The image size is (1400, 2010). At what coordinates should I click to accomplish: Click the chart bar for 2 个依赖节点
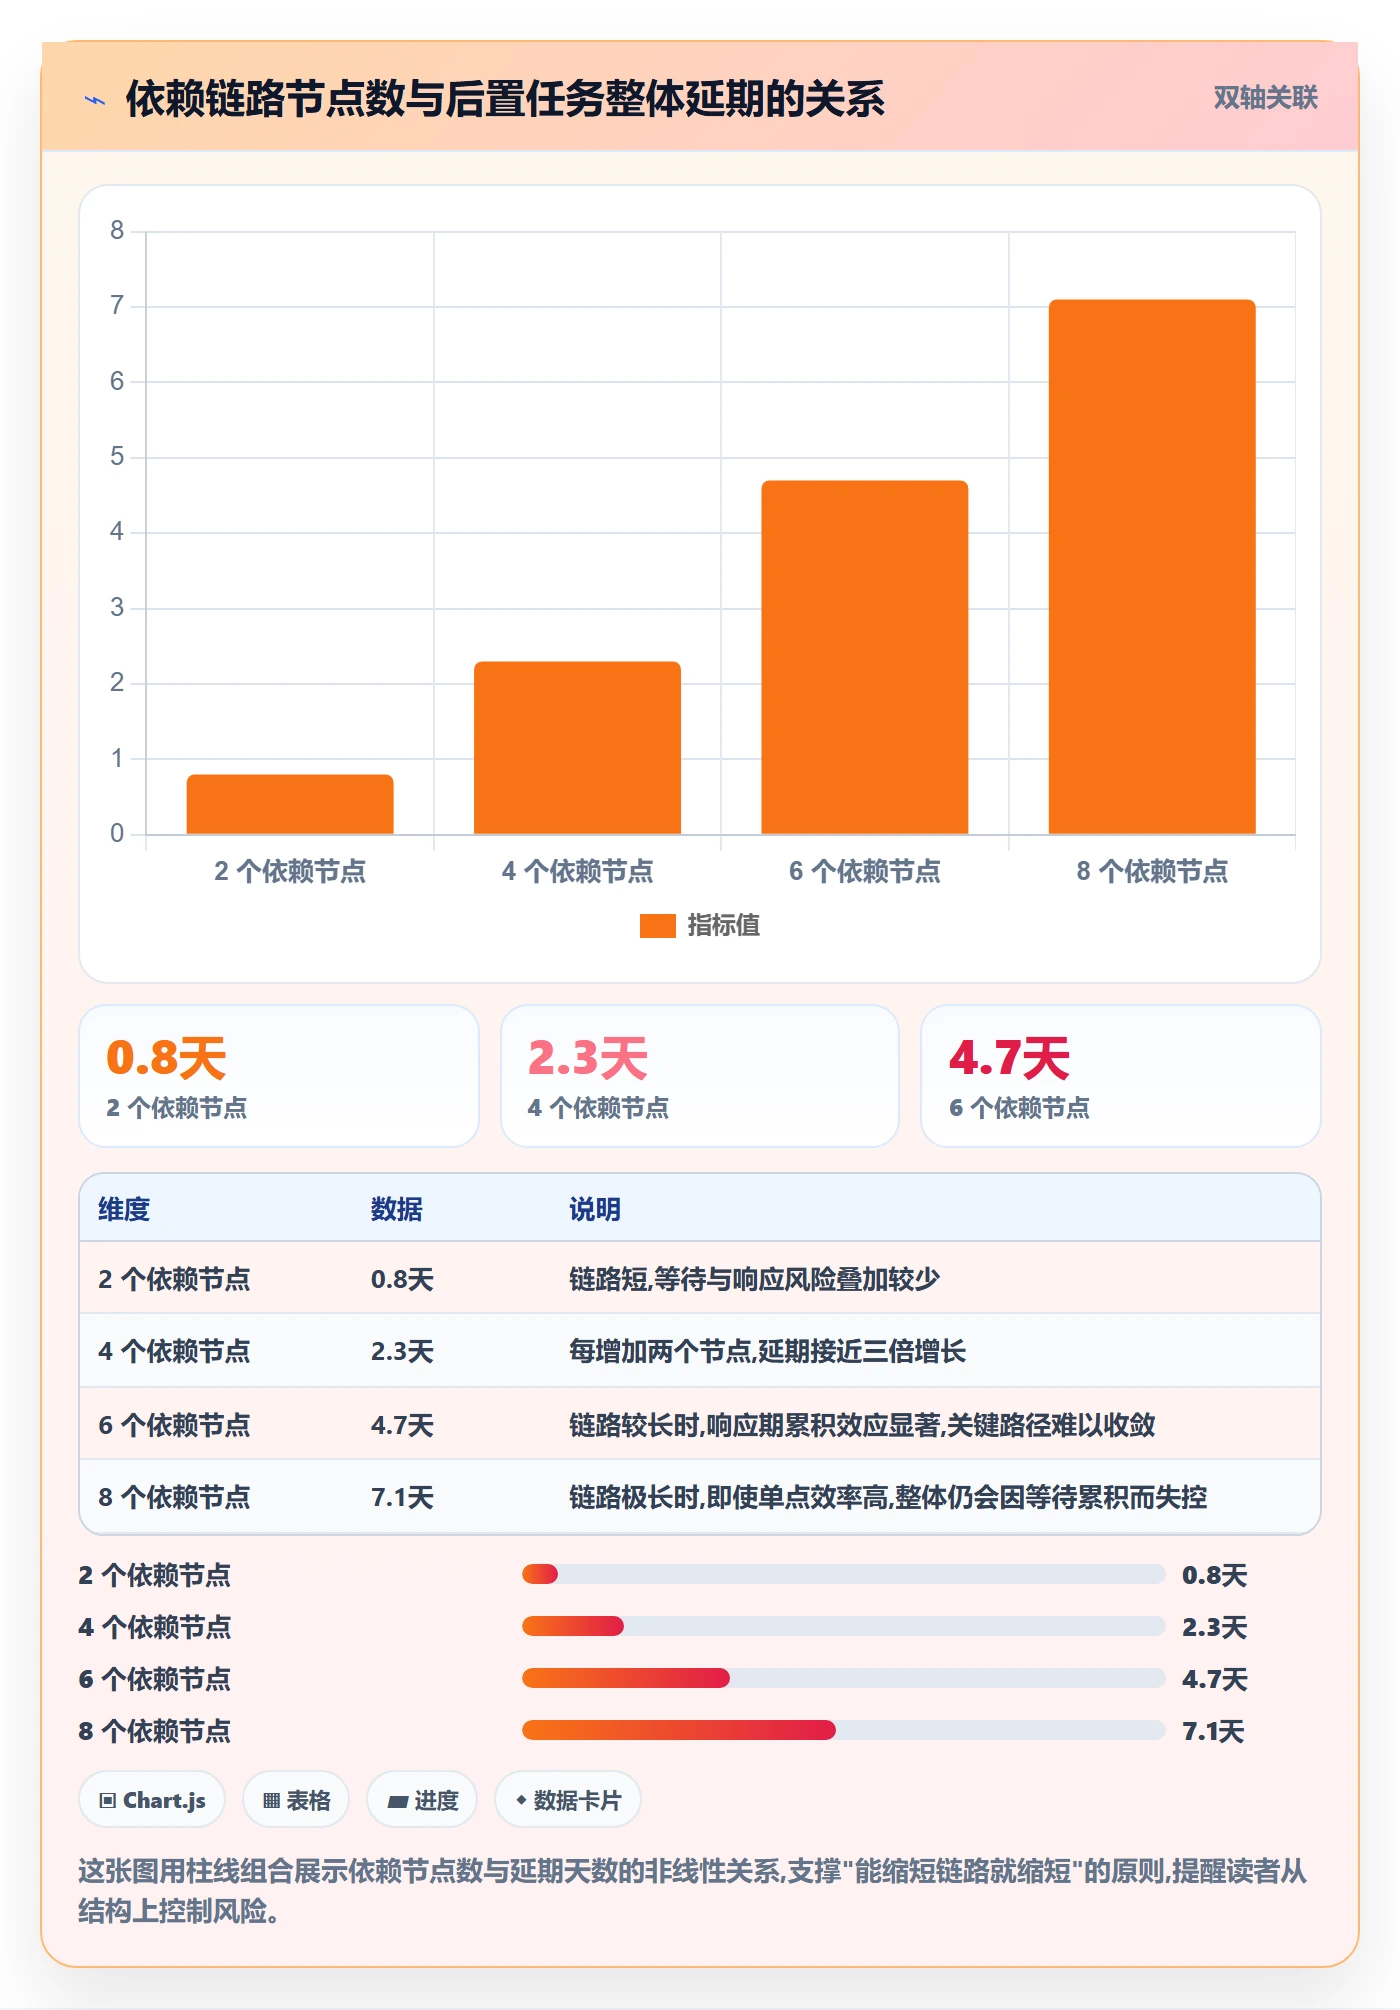click(290, 804)
